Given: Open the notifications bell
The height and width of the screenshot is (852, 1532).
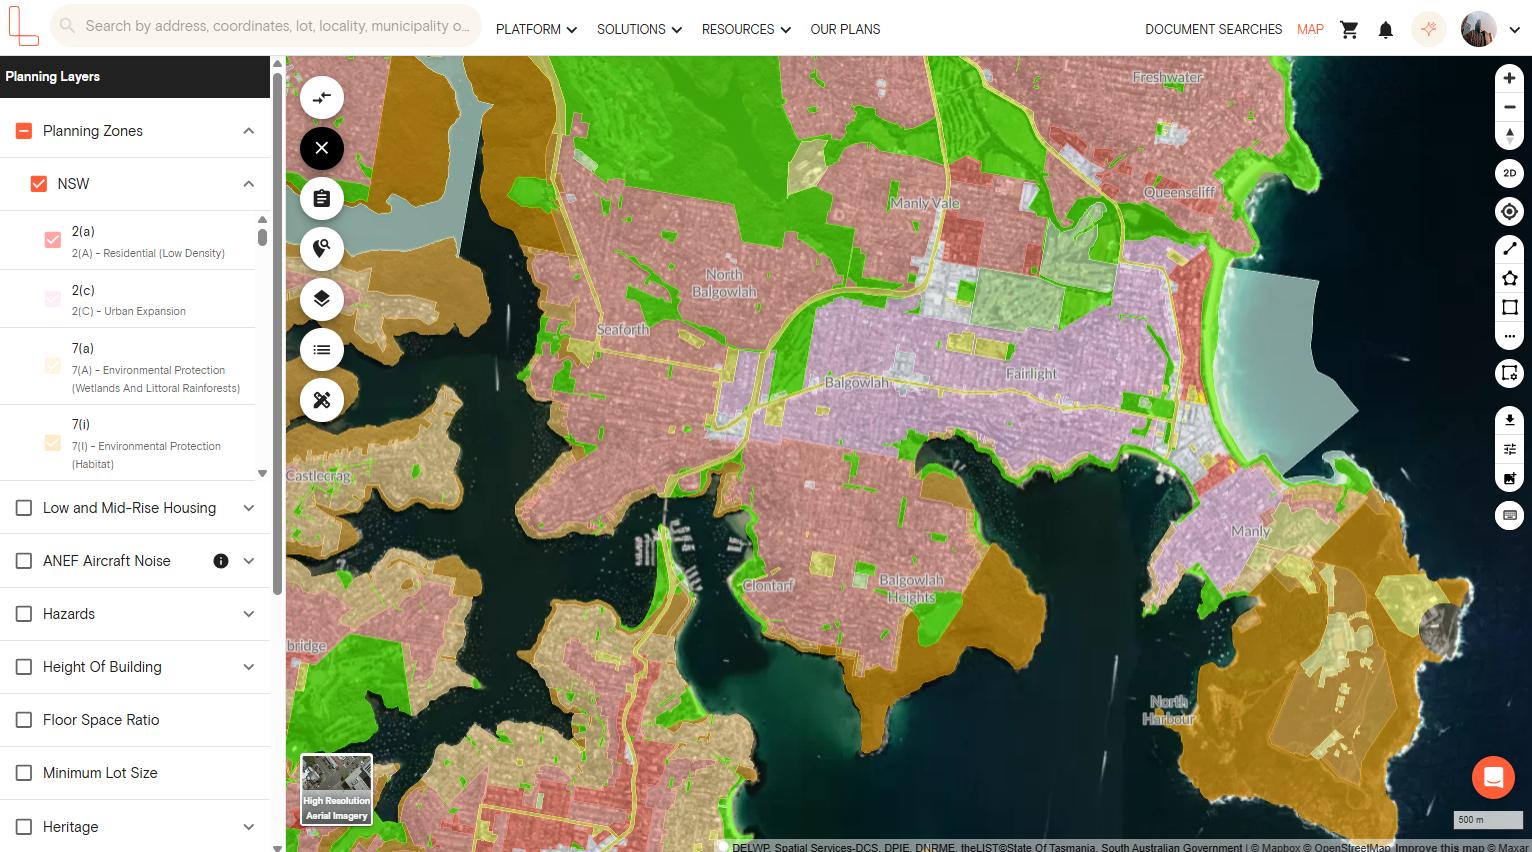Looking at the screenshot, I should (x=1386, y=29).
